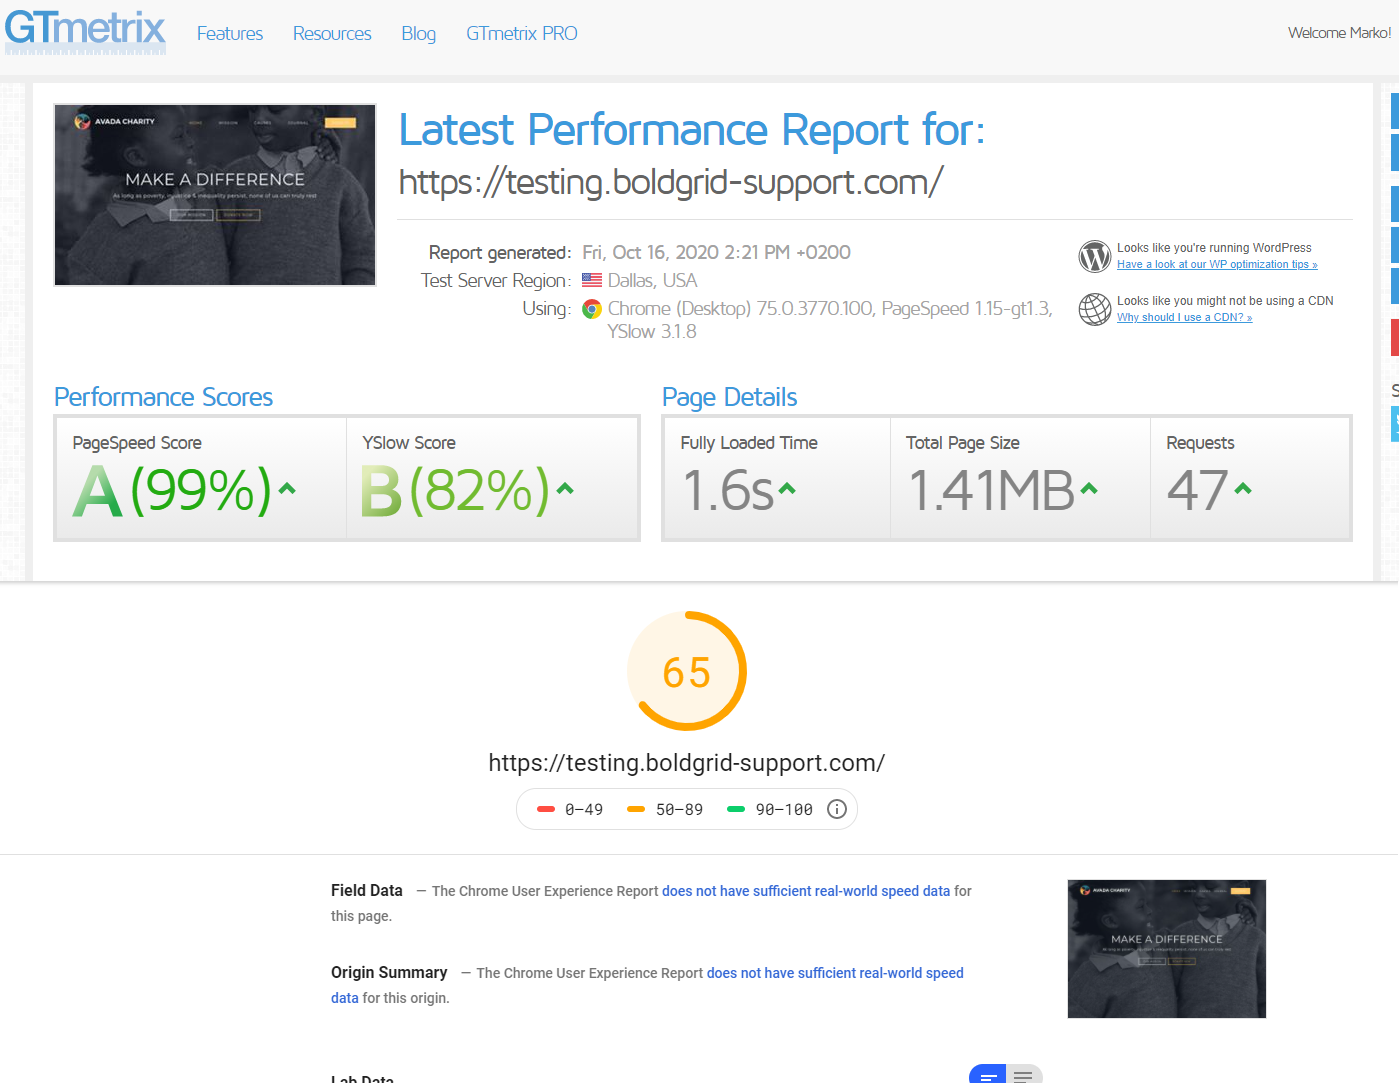Open 'Why should I use a CDN?' link
1399x1083 pixels.
1184,318
